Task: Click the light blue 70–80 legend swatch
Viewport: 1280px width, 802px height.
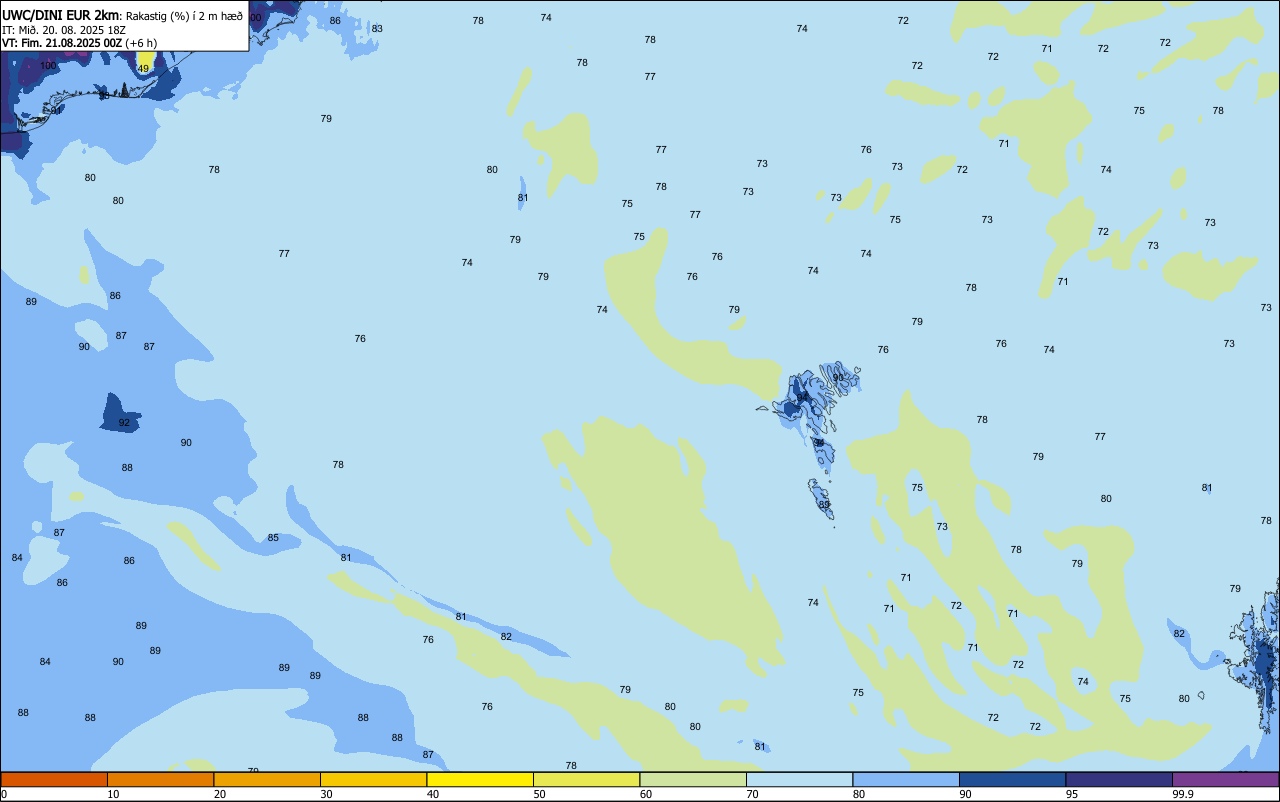Action: click(x=799, y=779)
